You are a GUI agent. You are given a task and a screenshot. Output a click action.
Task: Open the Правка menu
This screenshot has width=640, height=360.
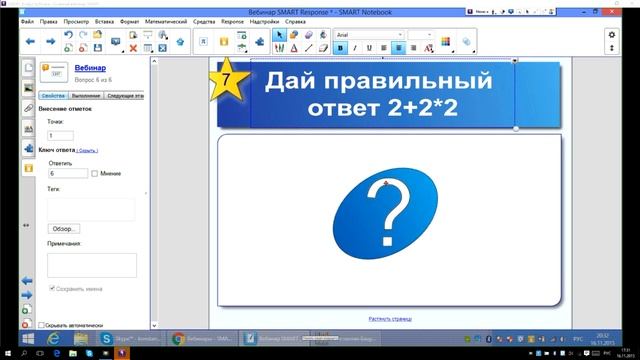click(x=49, y=22)
